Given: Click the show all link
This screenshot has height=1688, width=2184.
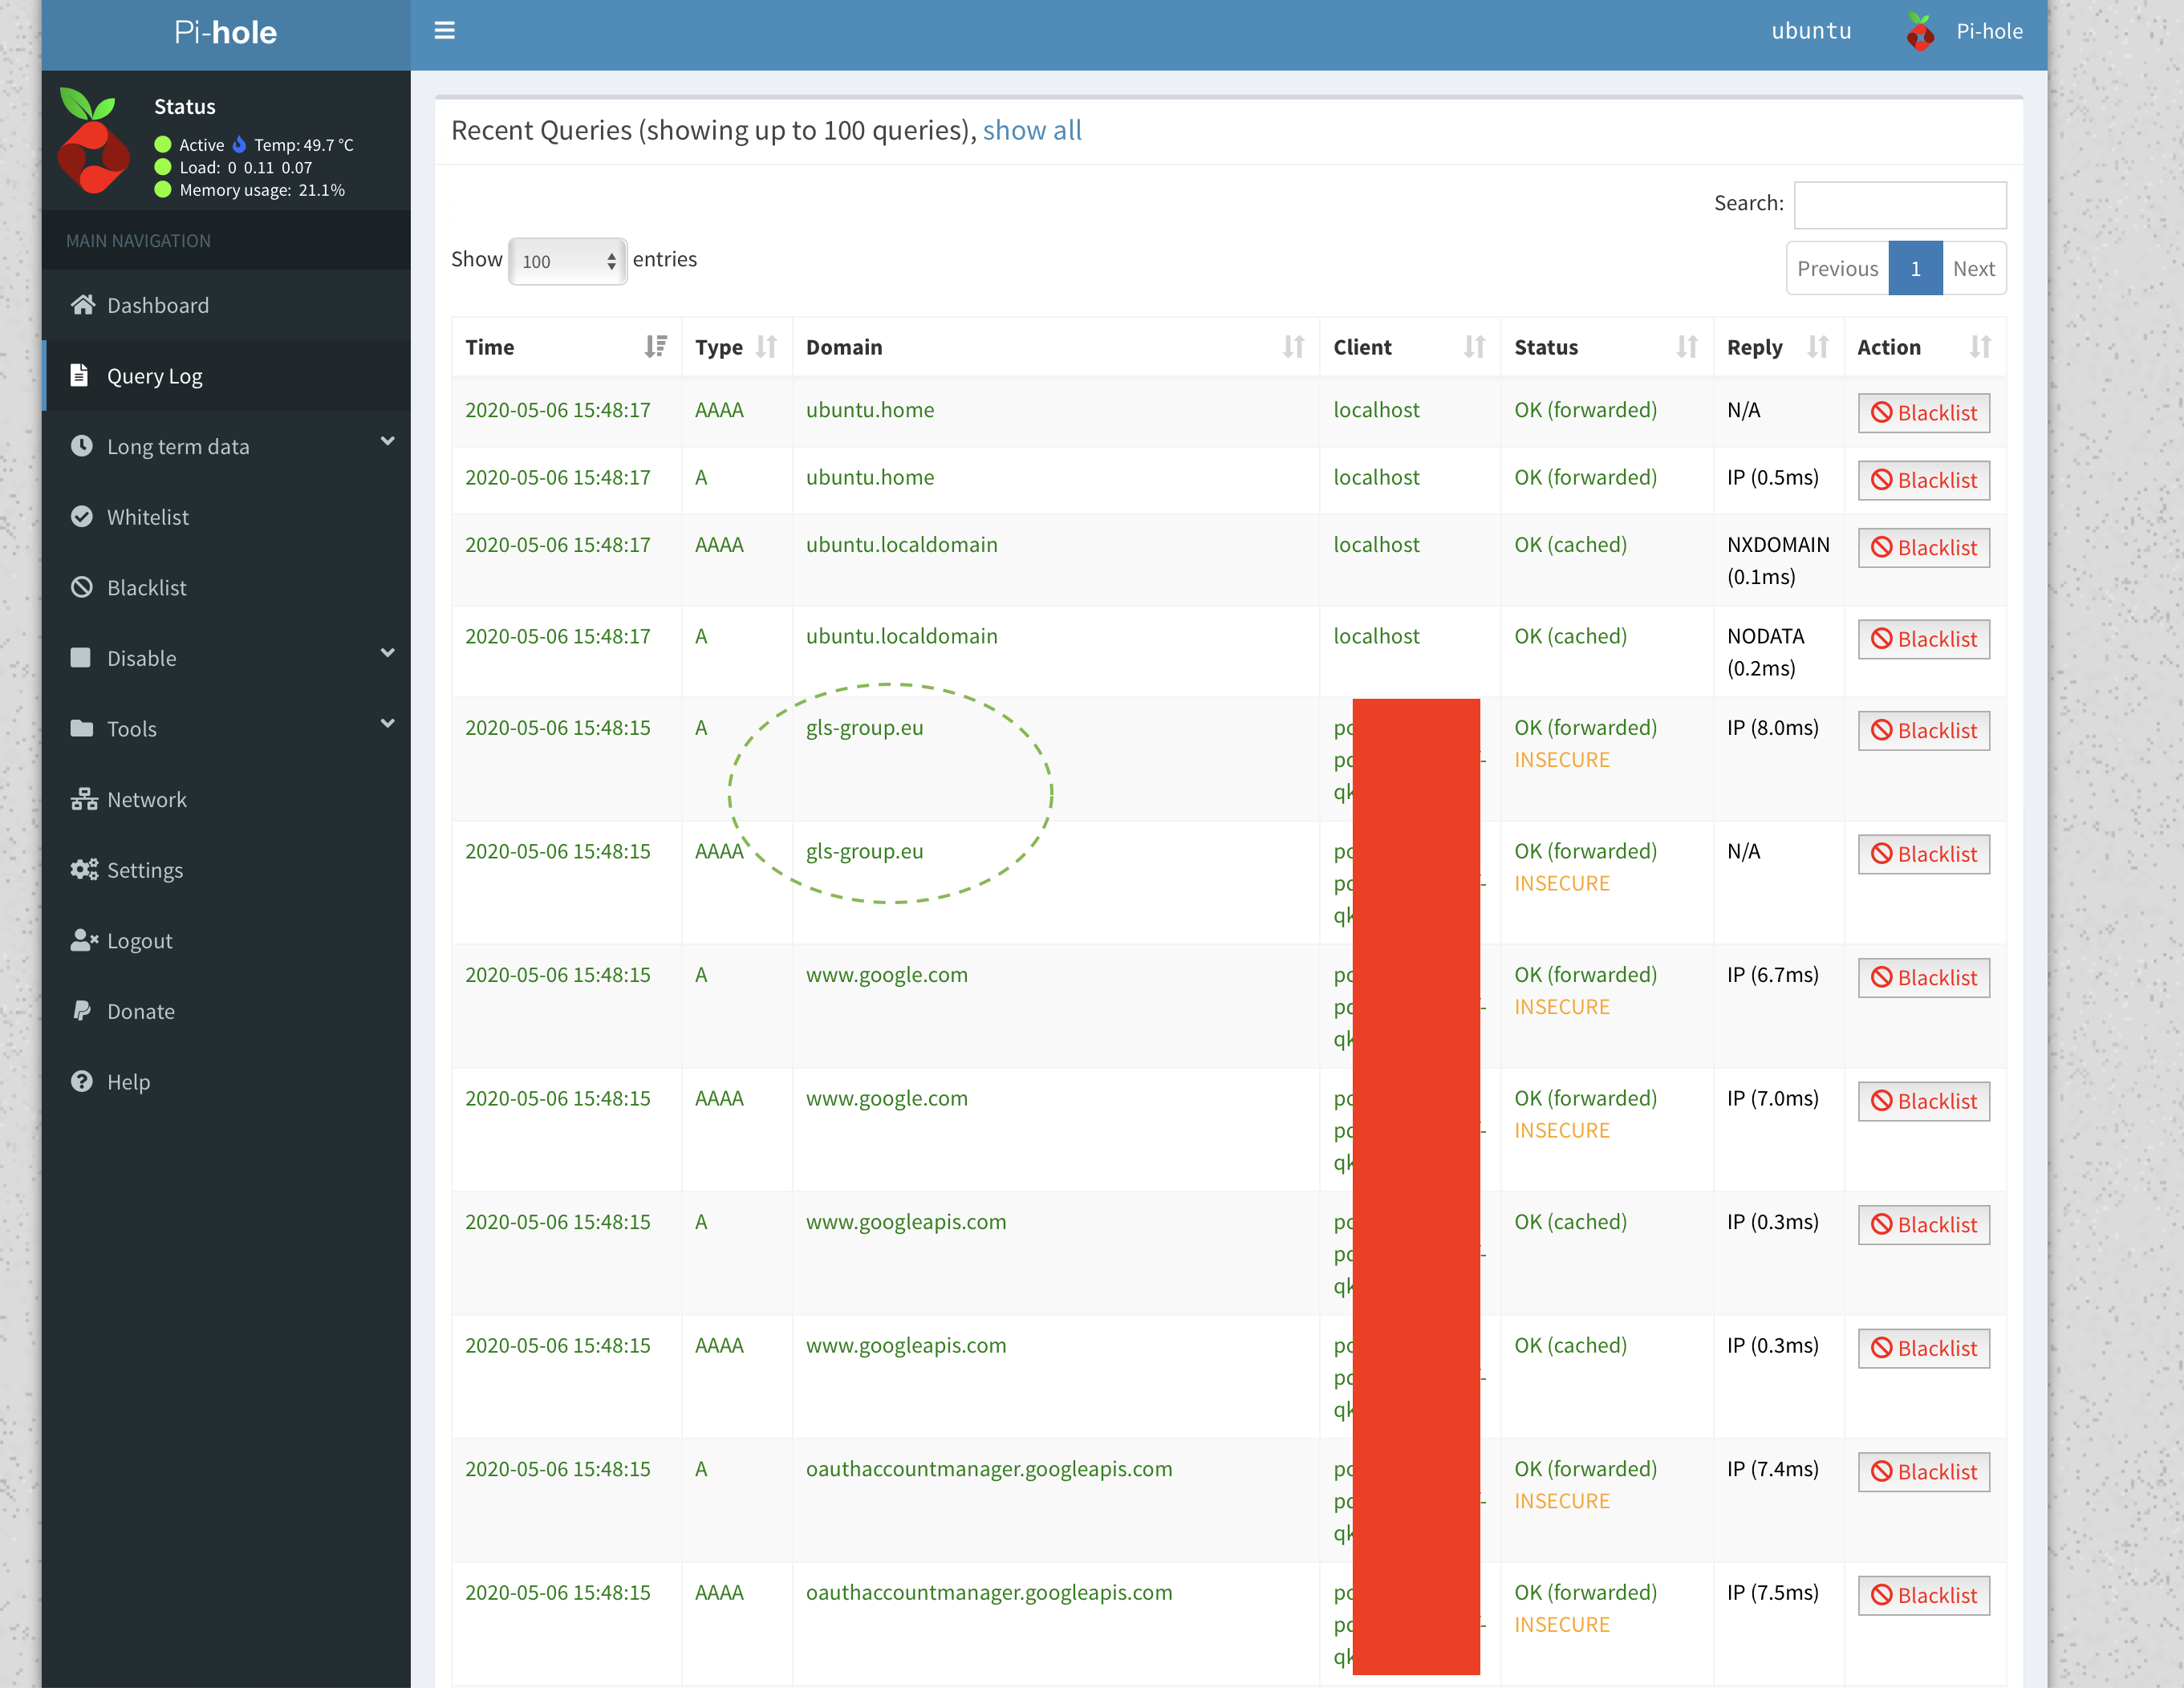Looking at the screenshot, I should click(x=1031, y=130).
